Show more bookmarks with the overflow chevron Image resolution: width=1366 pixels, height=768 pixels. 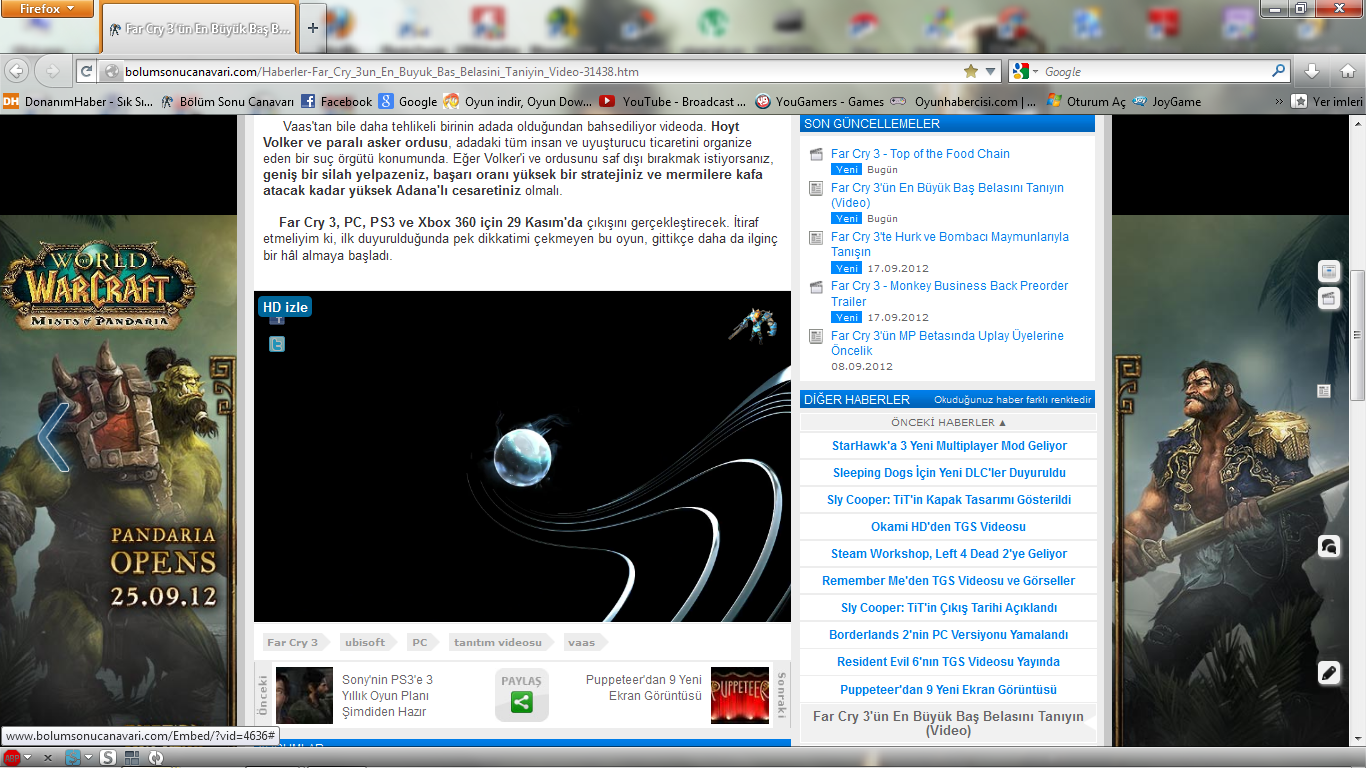click(1278, 101)
